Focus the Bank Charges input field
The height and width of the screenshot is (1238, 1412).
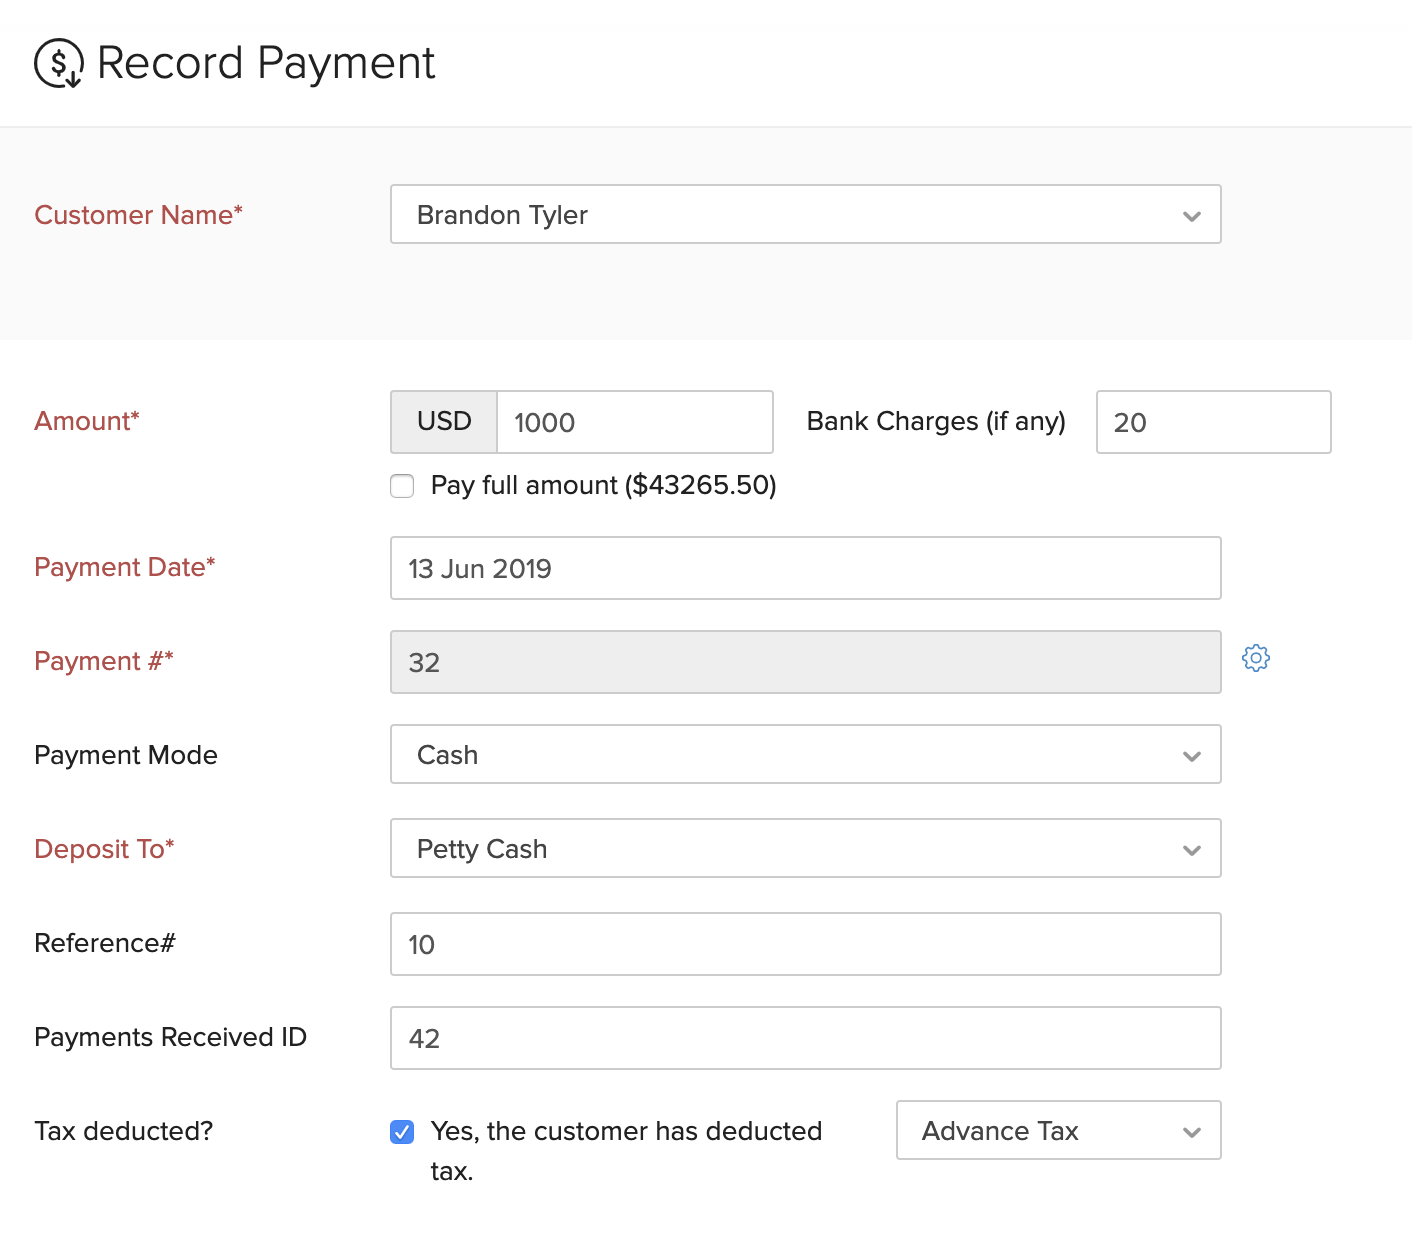[1212, 422]
